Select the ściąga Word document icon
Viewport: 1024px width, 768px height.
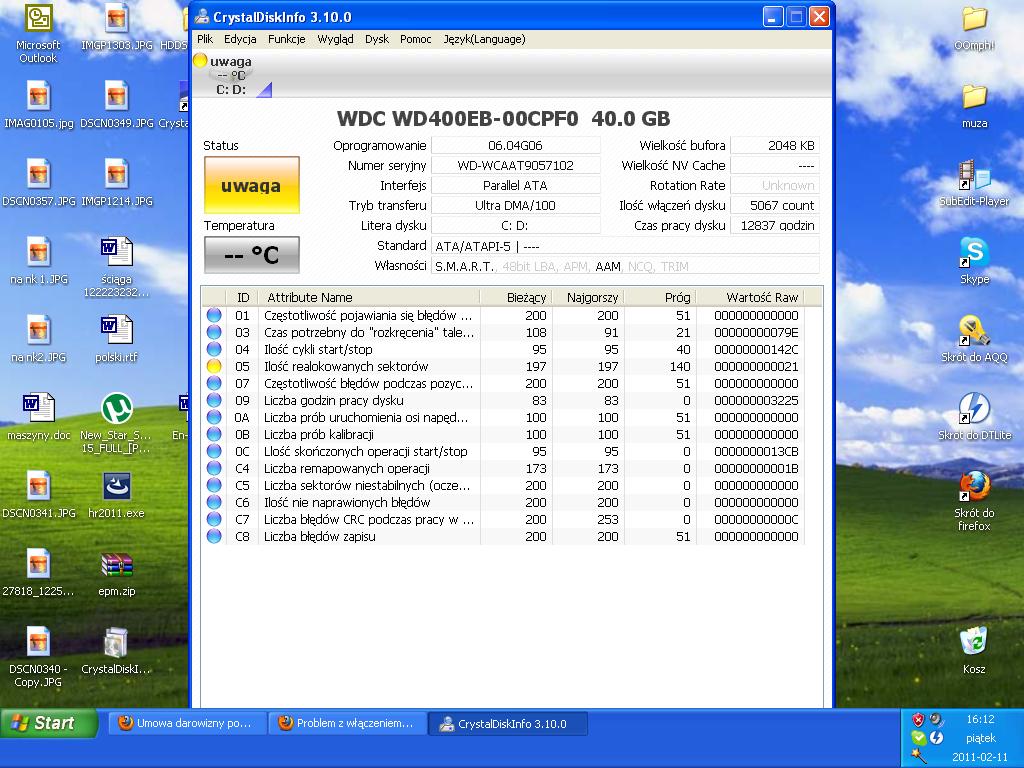[116, 266]
